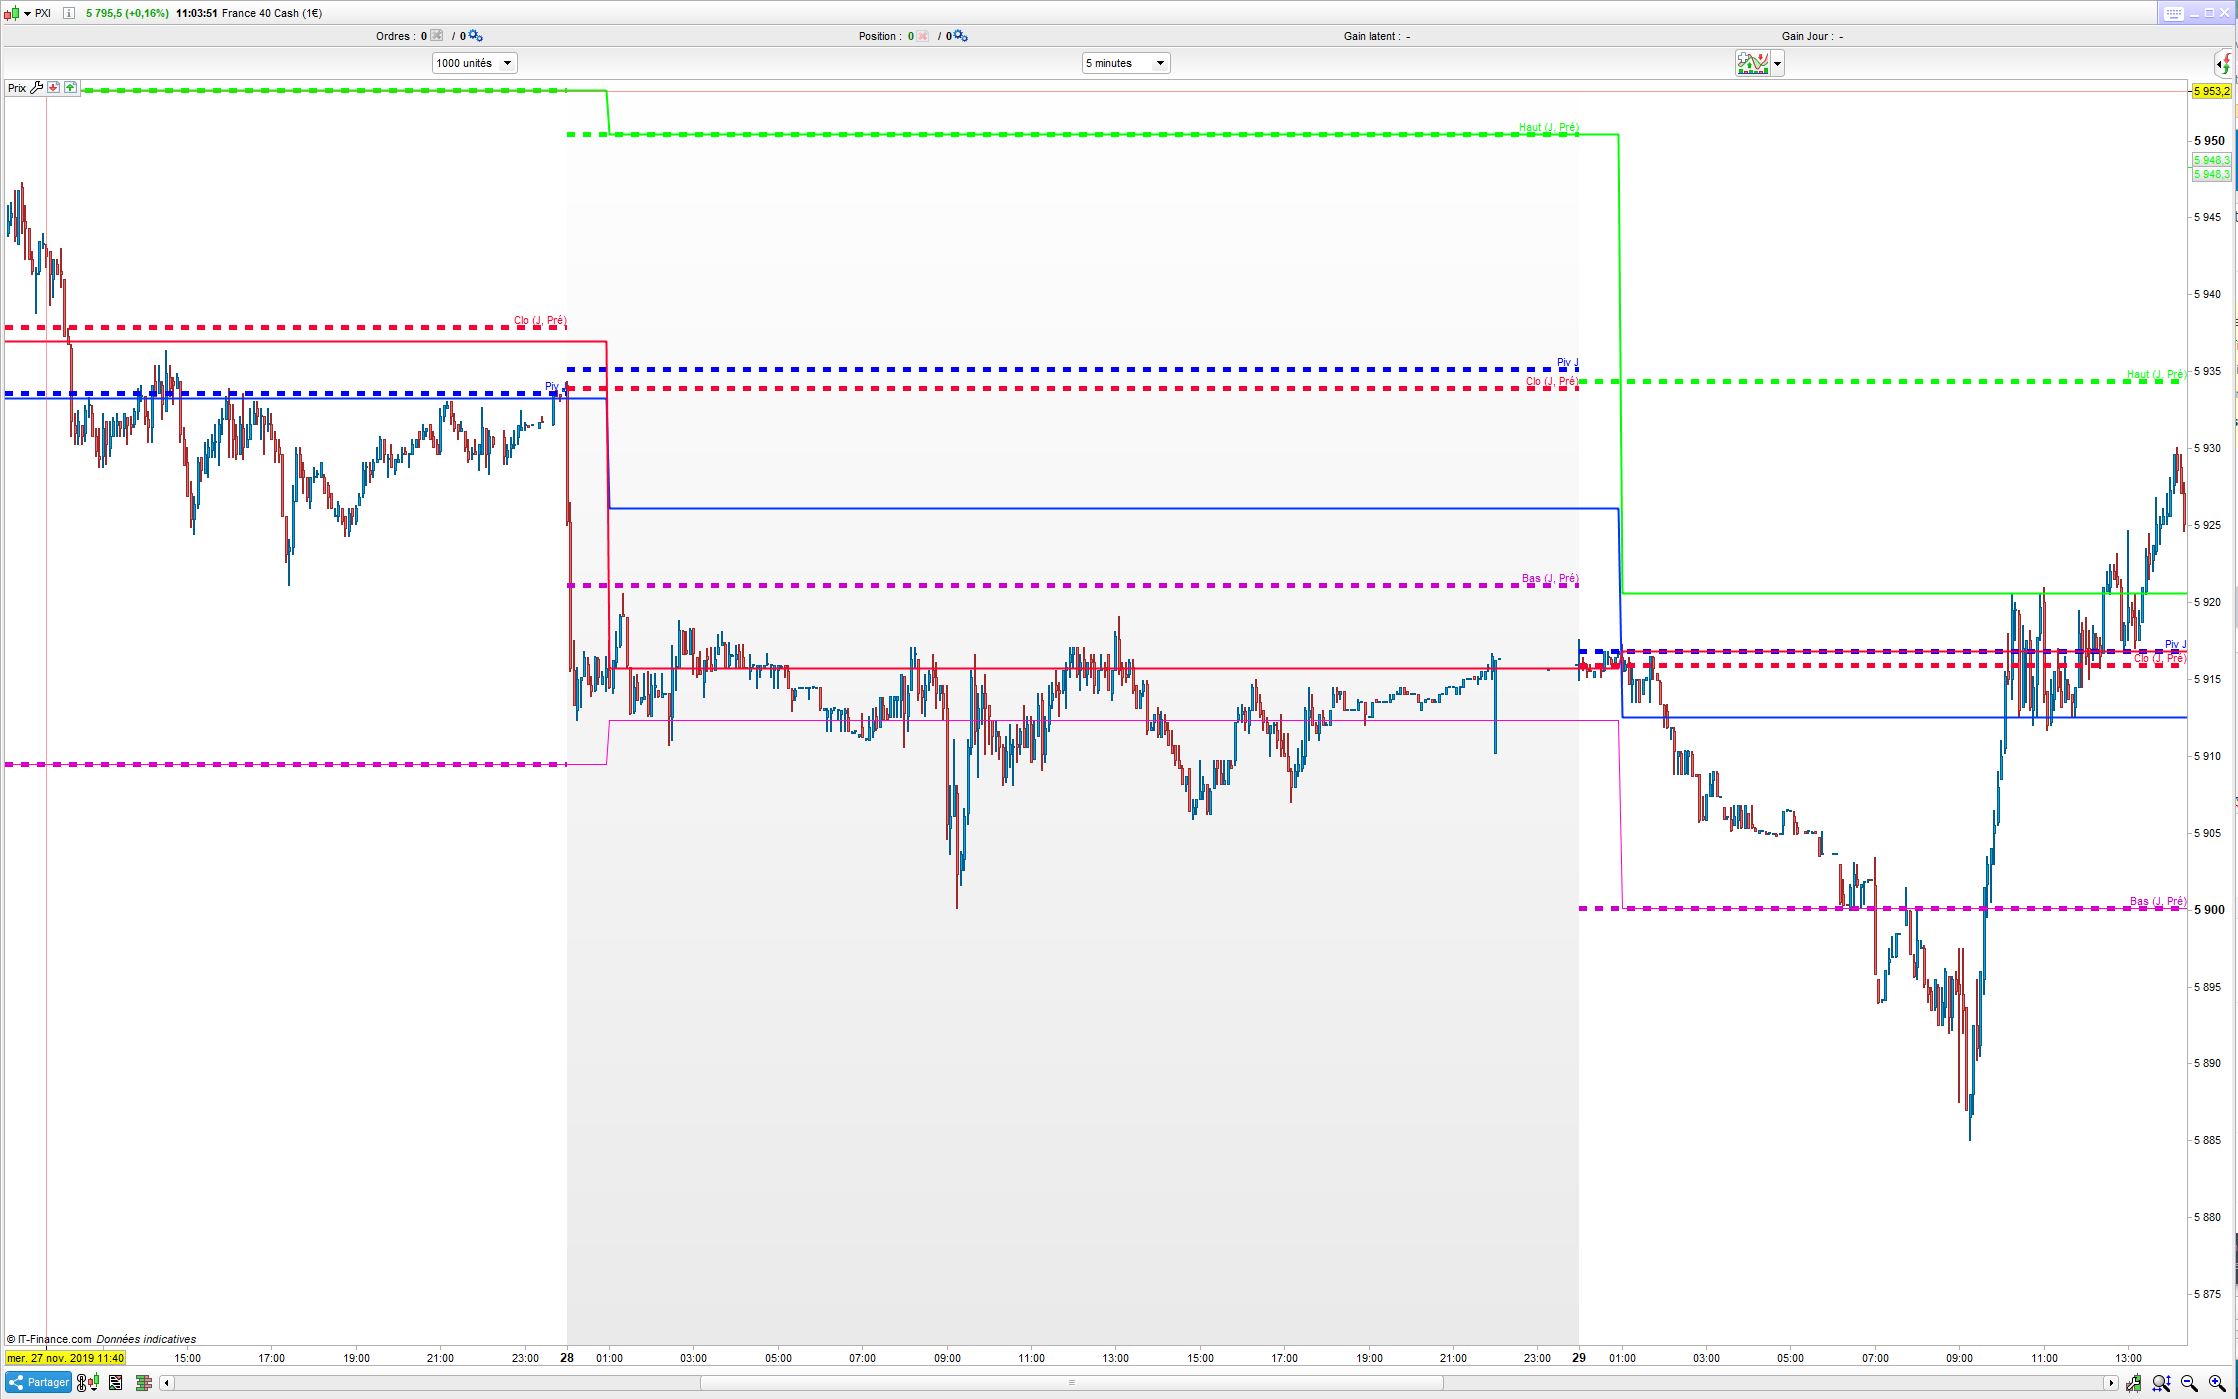Open the orders gear settings icon
Screen dimensions: 2238x1399
click(476, 36)
